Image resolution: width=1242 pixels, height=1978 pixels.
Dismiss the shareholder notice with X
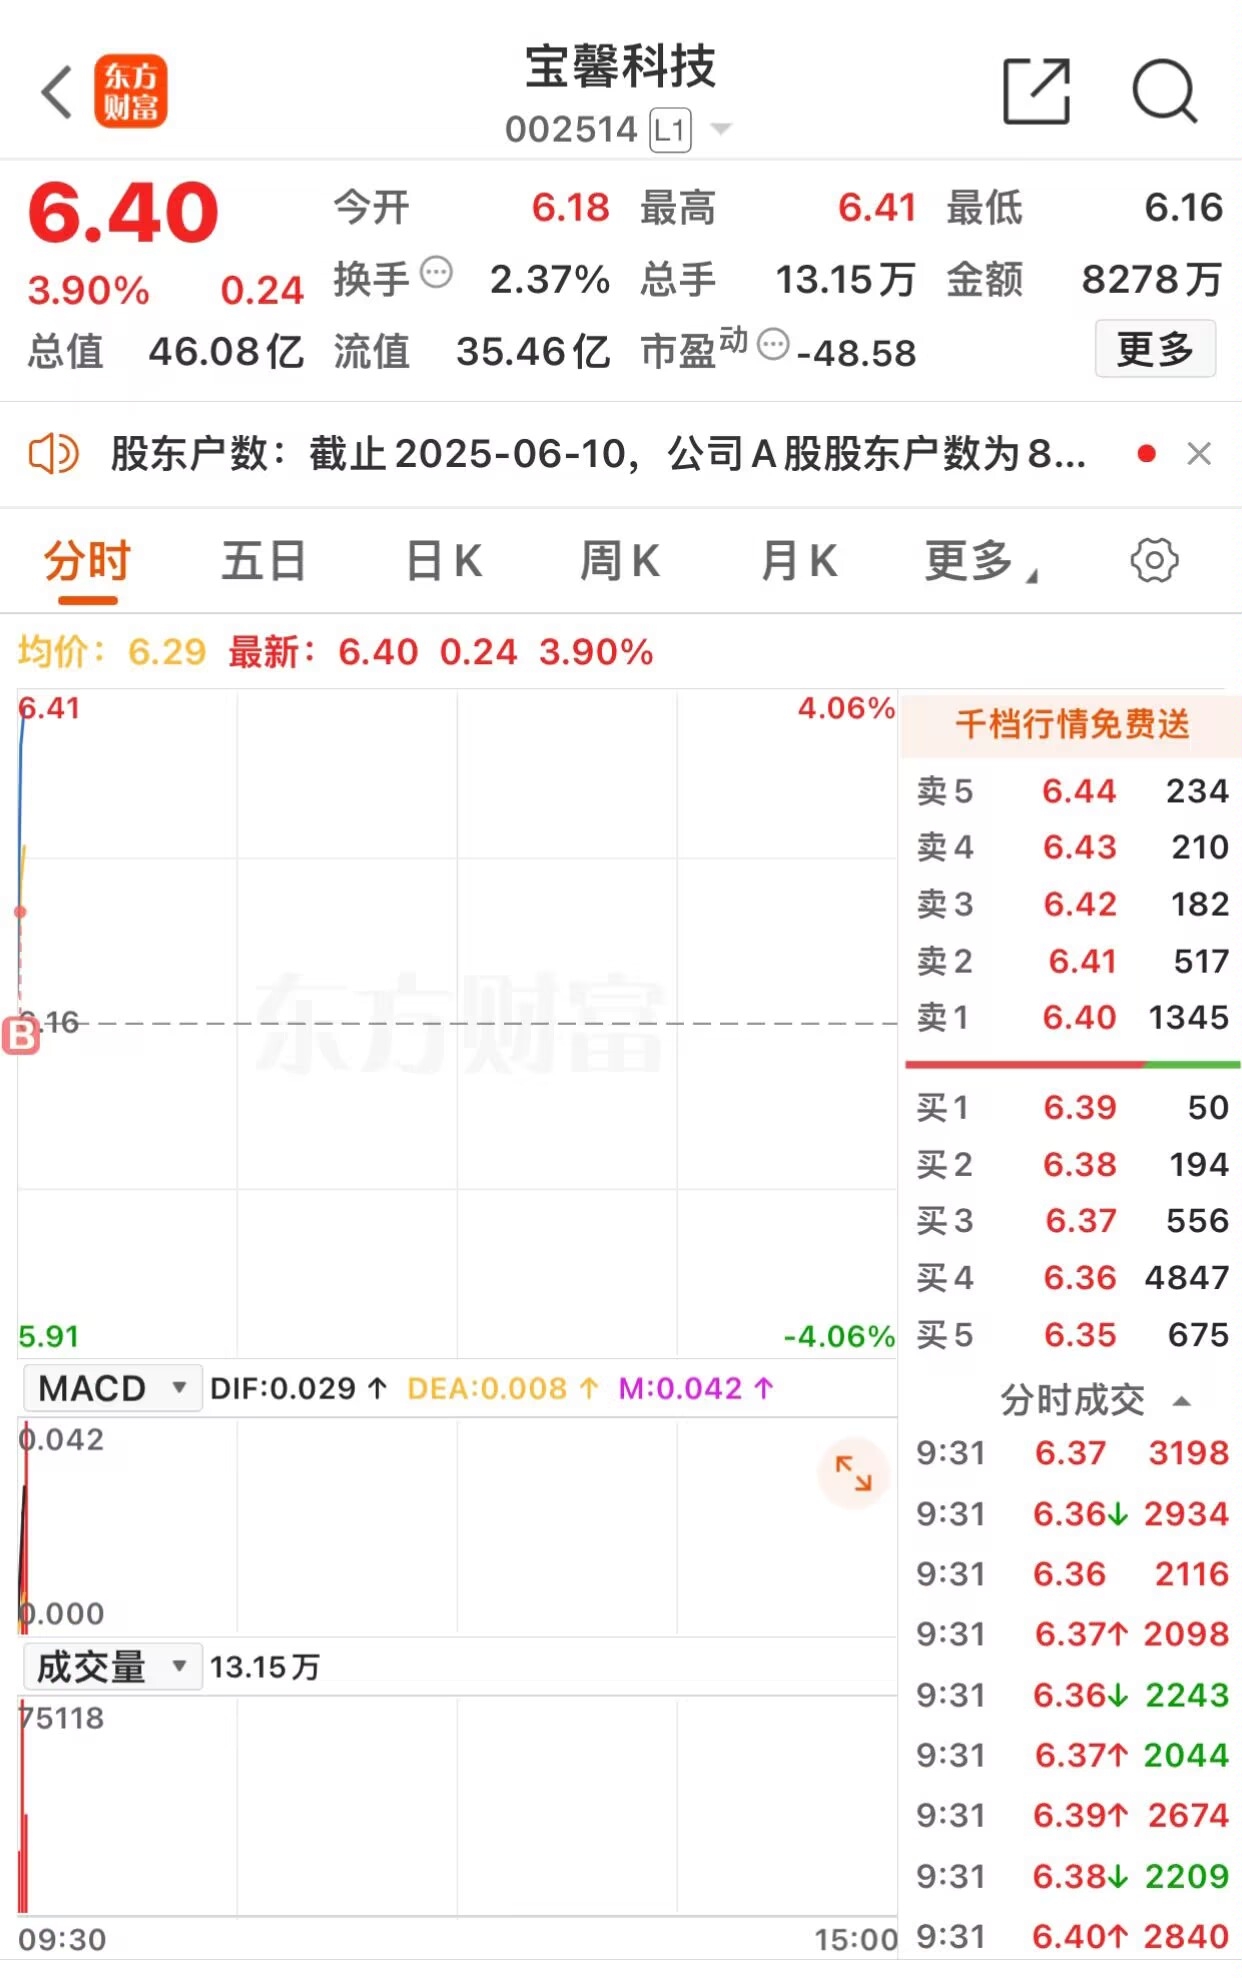point(1199,454)
